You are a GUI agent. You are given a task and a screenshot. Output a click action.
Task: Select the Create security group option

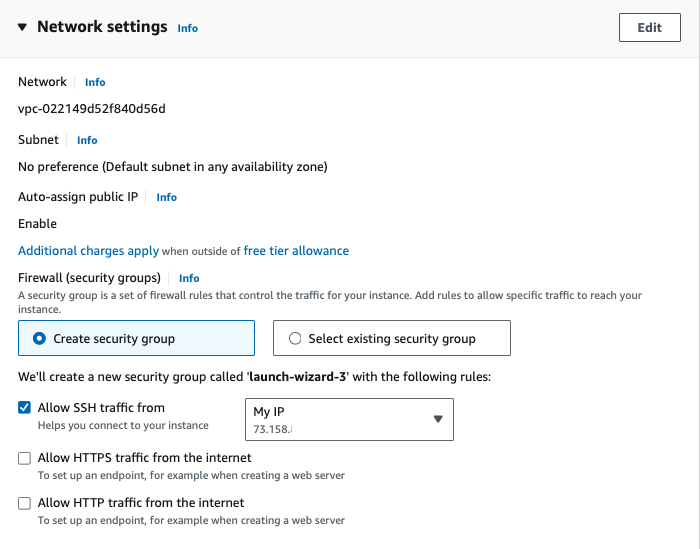click(x=40, y=338)
